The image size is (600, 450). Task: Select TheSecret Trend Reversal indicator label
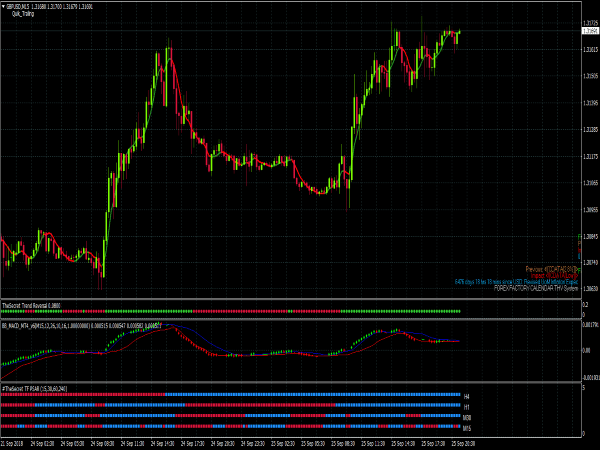pos(31,305)
